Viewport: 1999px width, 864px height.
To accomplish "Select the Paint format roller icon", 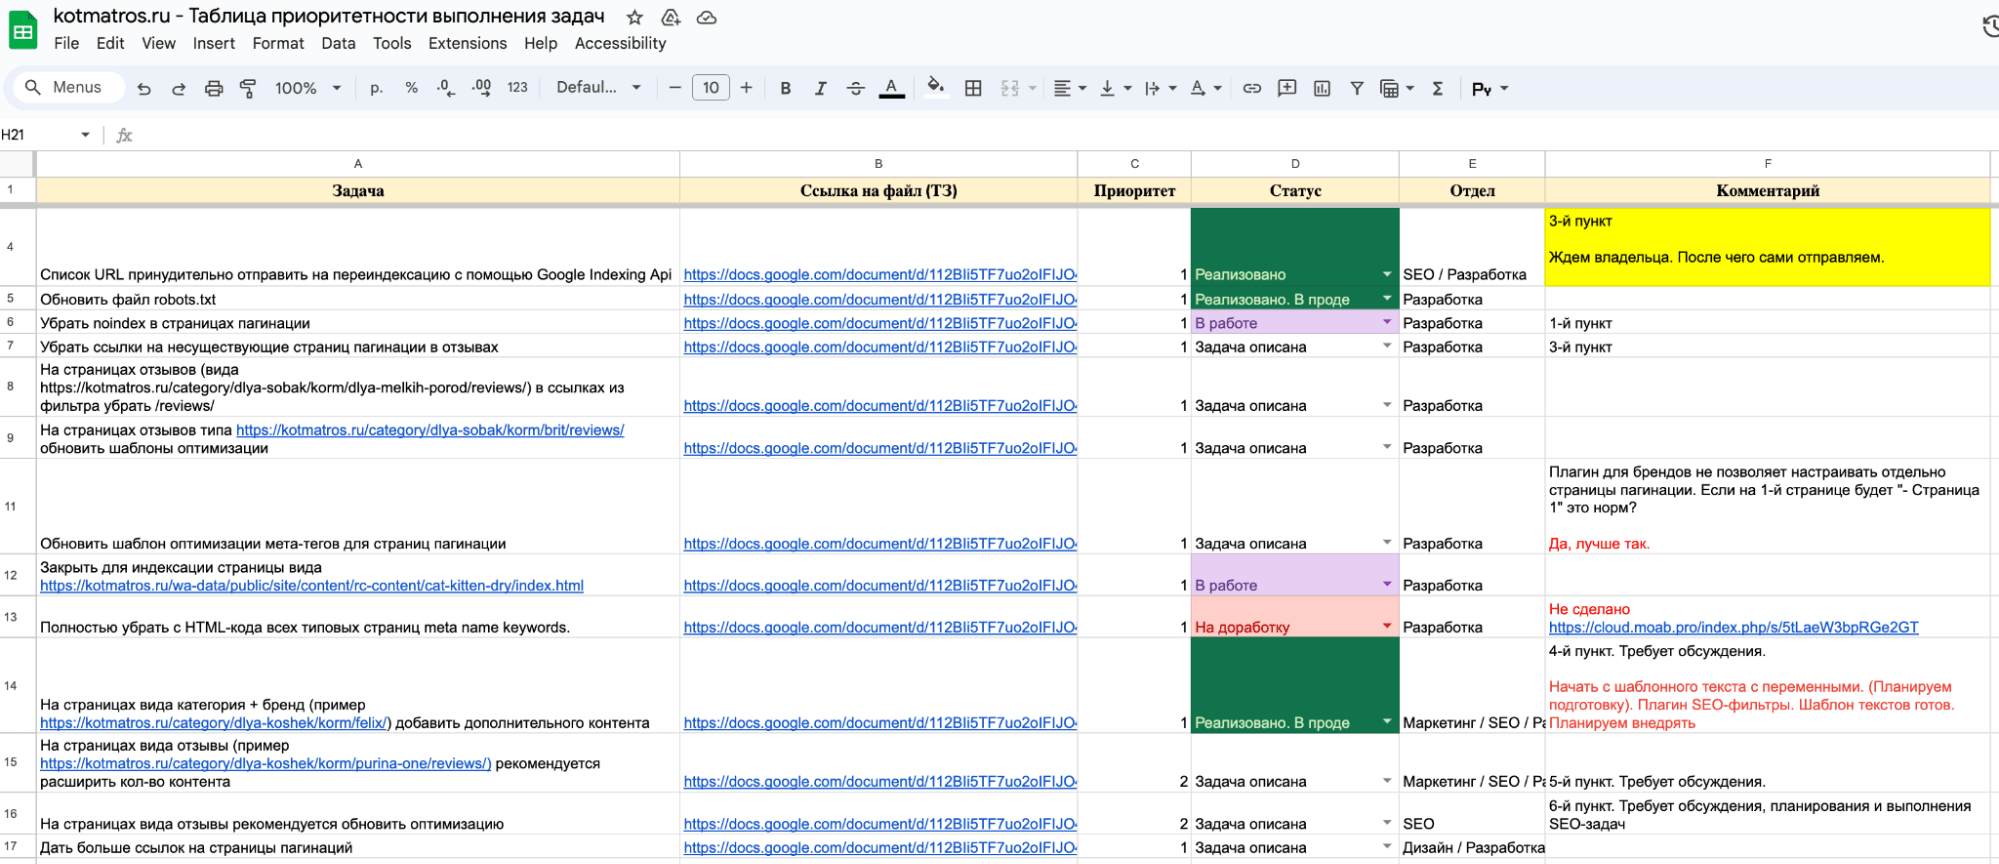I will click(x=248, y=88).
